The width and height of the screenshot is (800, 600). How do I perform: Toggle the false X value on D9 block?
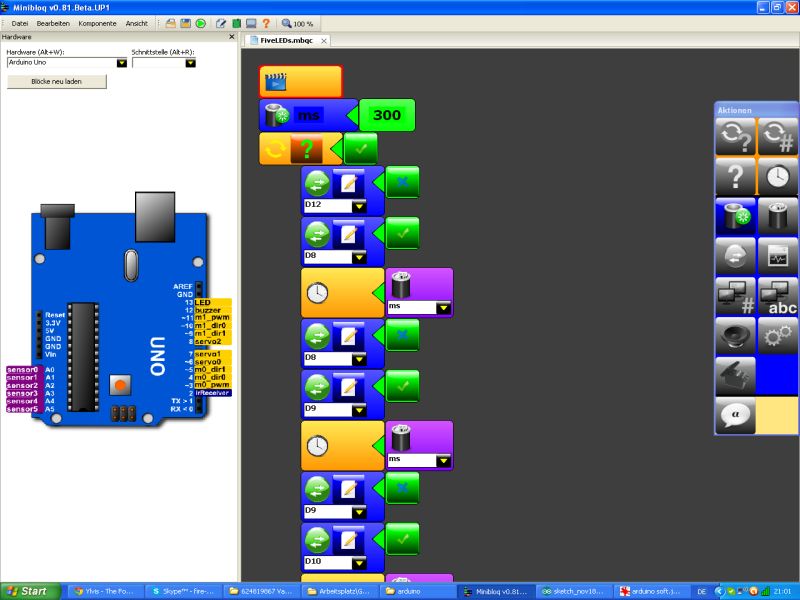(x=403, y=488)
